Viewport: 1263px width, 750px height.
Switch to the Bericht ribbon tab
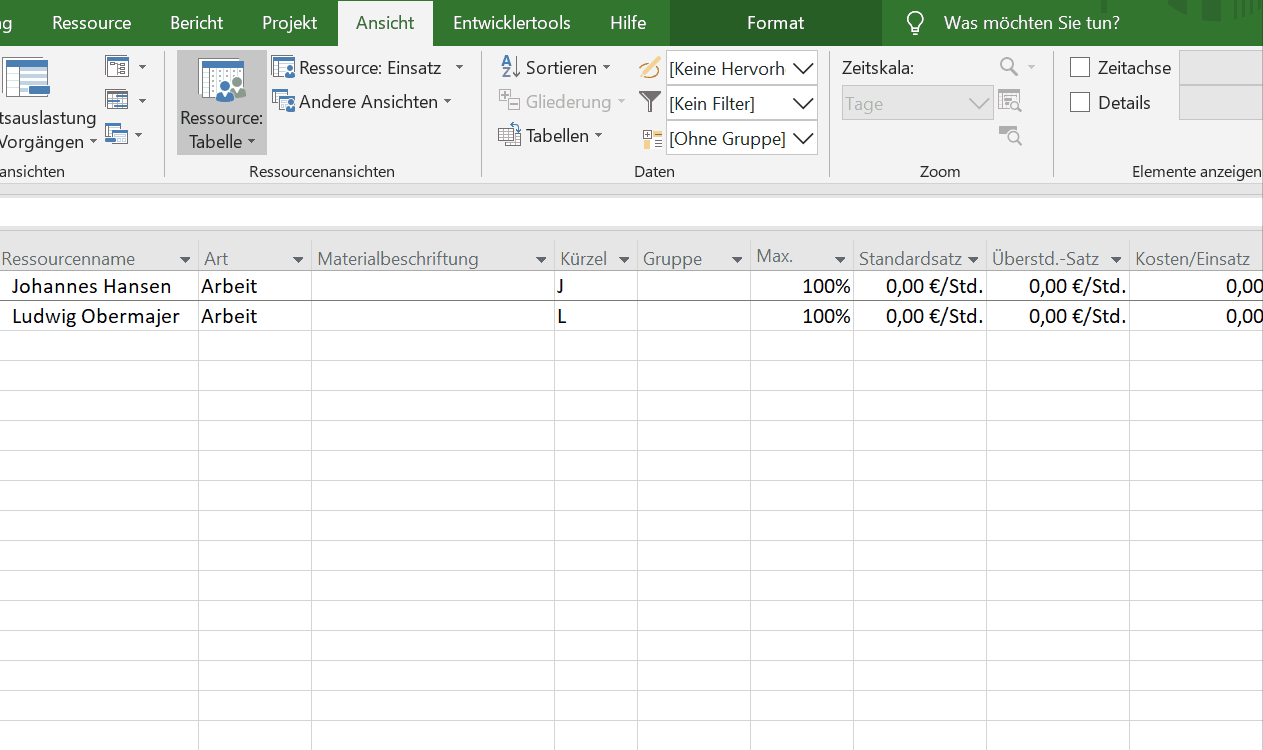pyautogui.click(x=196, y=23)
